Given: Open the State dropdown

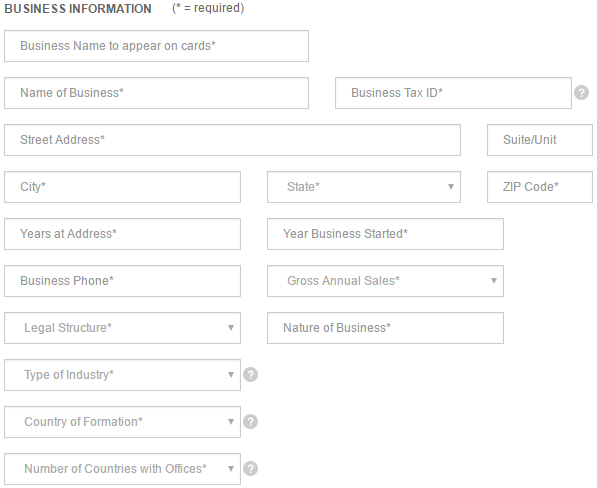Looking at the screenshot, I should point(364,187).
